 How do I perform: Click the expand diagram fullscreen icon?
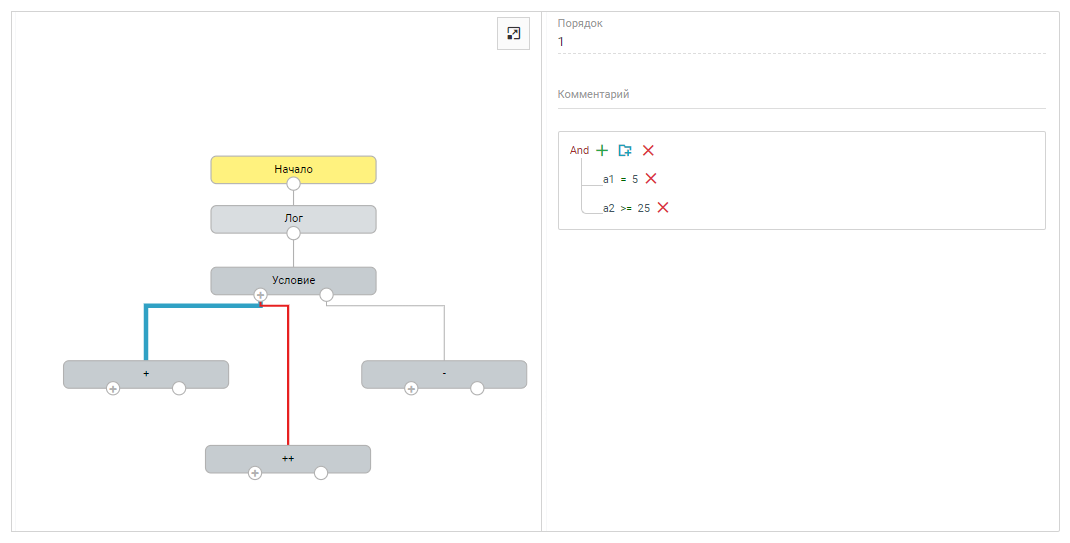click(x=513, y=34)
